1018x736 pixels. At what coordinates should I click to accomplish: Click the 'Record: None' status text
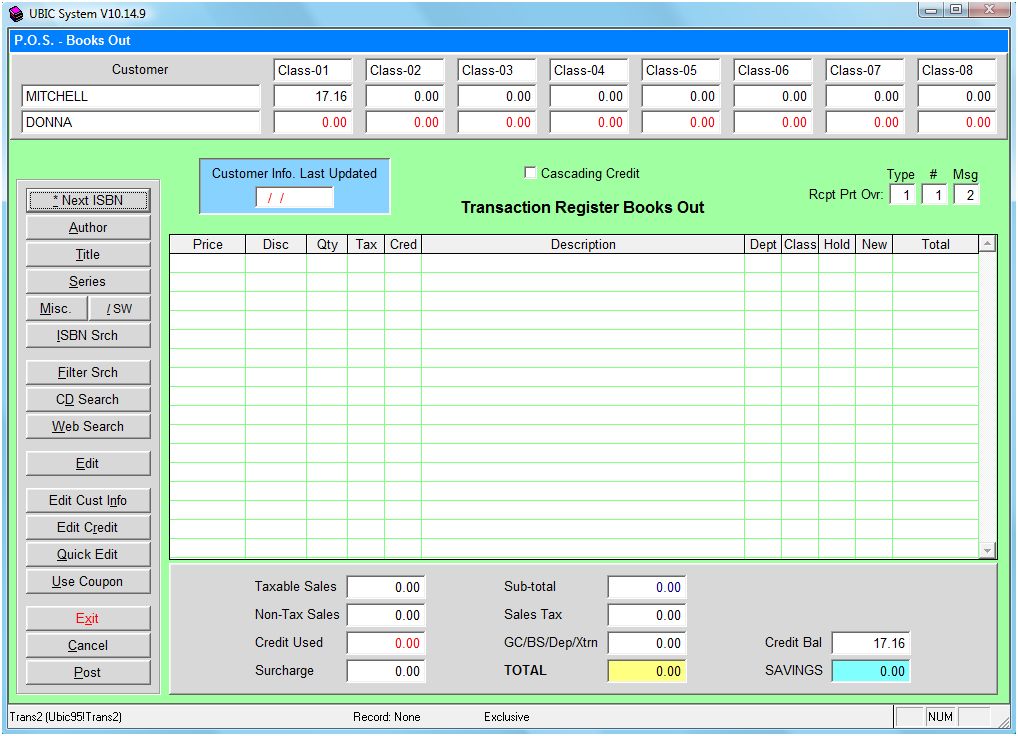(386, 717)
